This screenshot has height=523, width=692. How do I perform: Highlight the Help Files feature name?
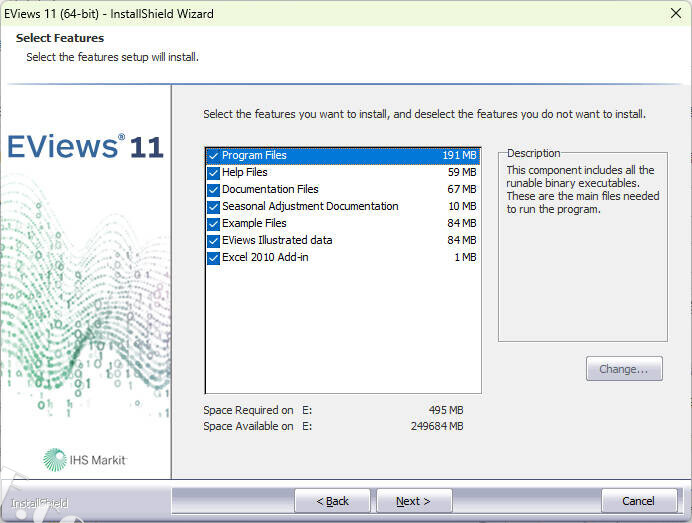pyautogui.click(x=244, y=173)
